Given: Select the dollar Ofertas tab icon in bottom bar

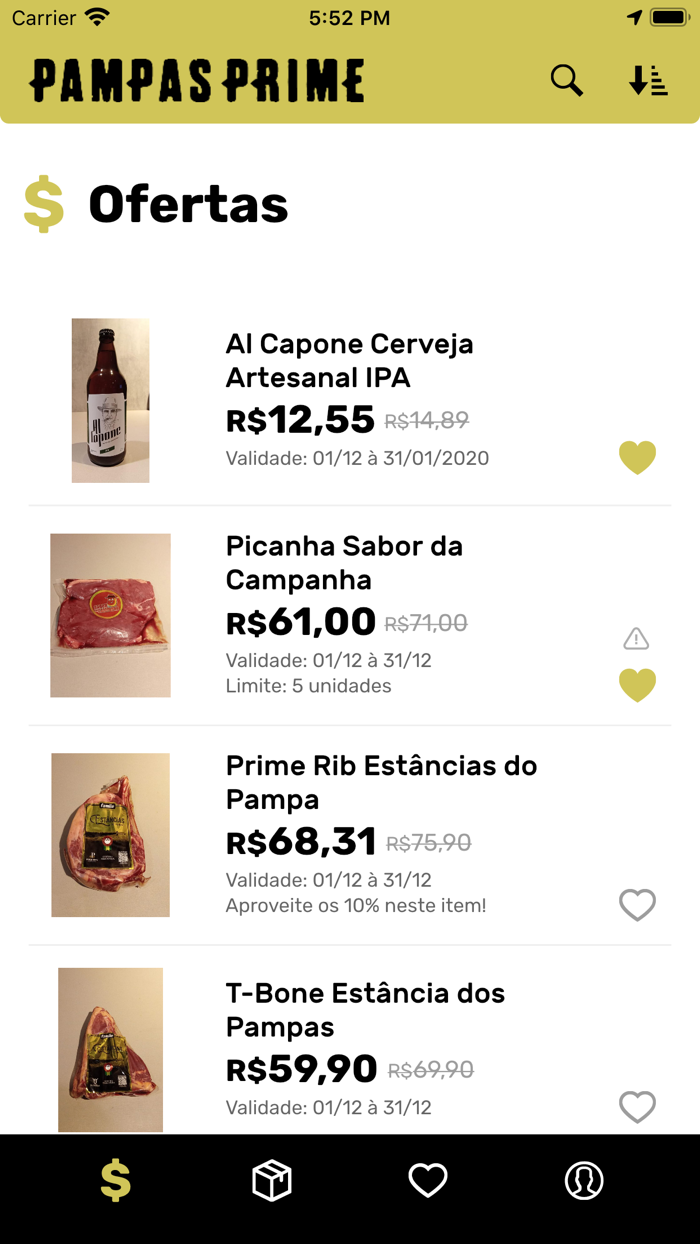Looking at the screenshot, I should [114, 1180].
